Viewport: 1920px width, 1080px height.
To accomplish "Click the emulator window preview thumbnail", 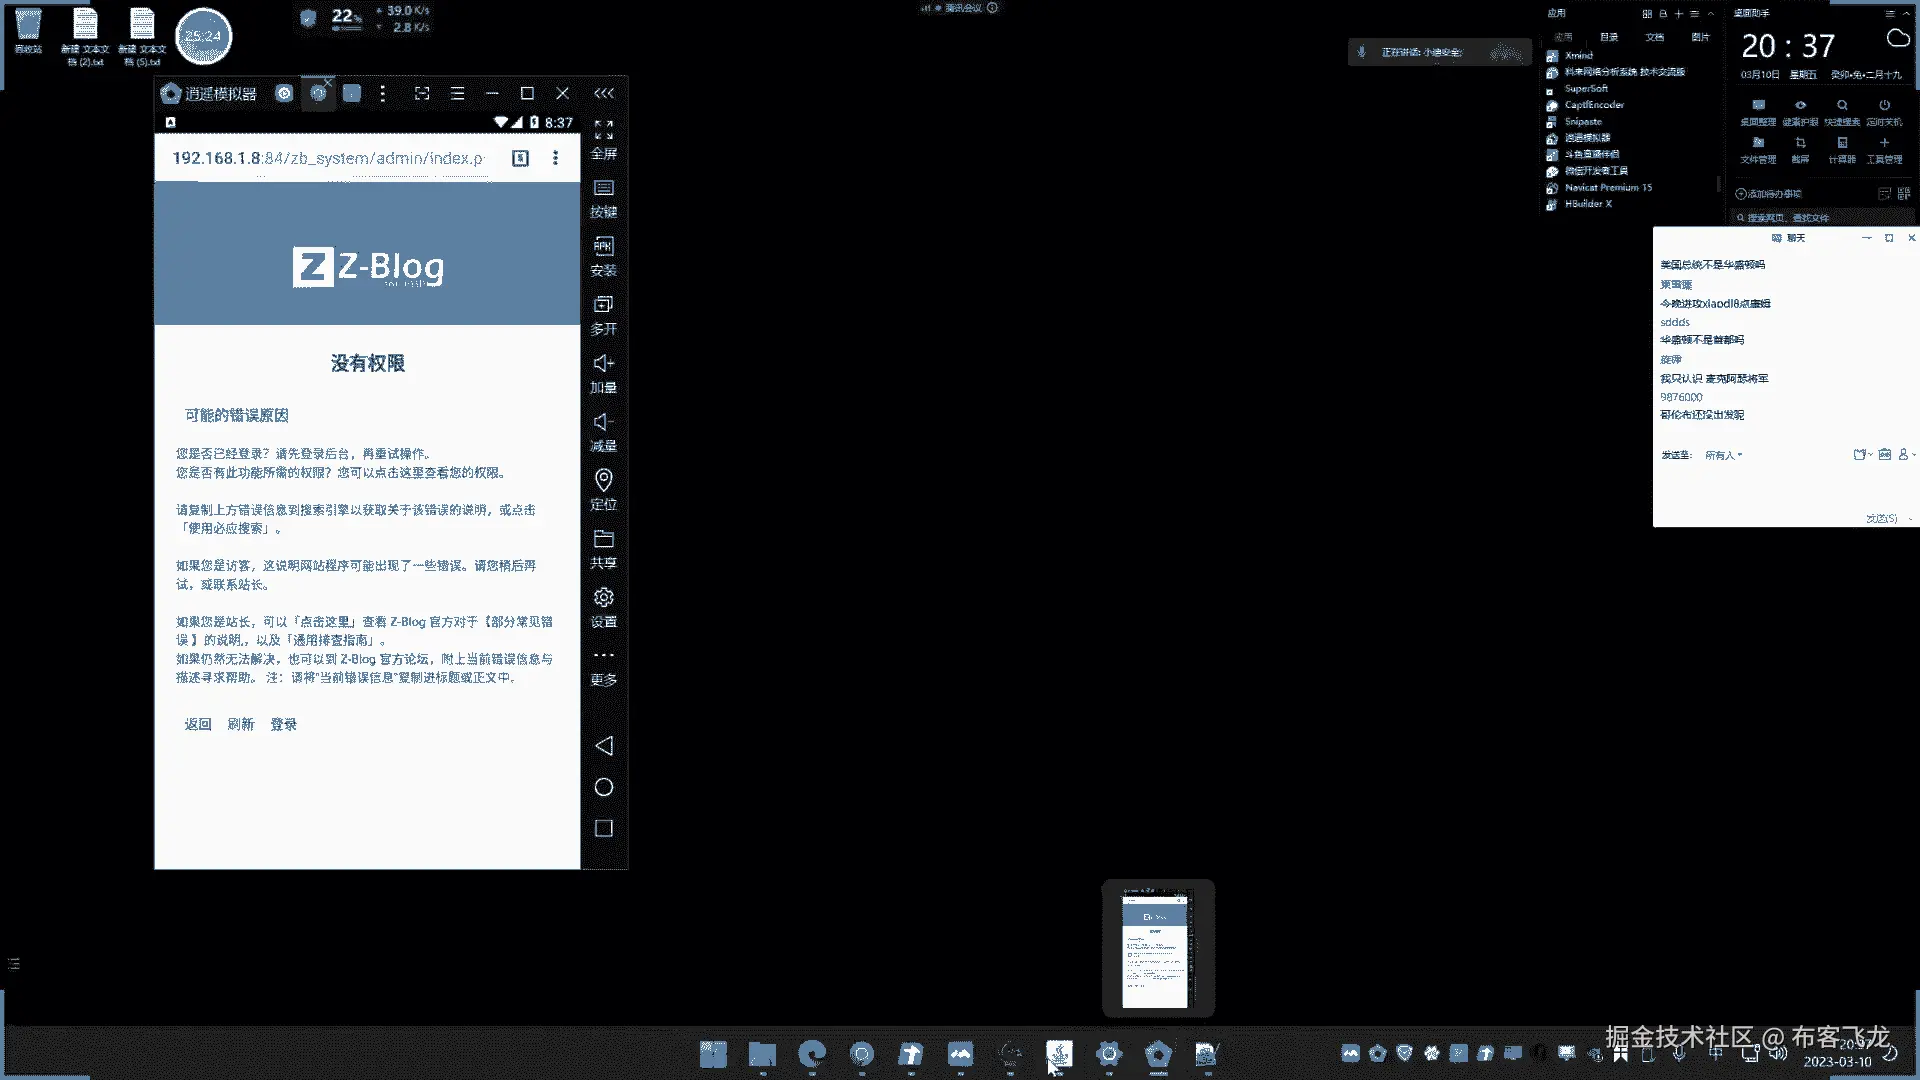I will coord(1157,947).
